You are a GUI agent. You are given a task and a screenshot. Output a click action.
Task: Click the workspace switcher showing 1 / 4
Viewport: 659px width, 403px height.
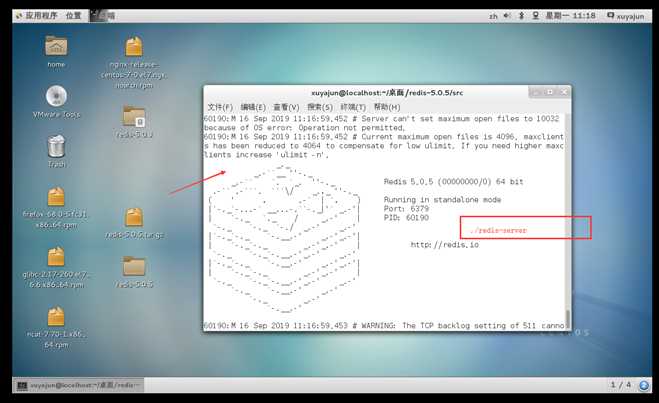pyautogui.click(x=621, y=385)
